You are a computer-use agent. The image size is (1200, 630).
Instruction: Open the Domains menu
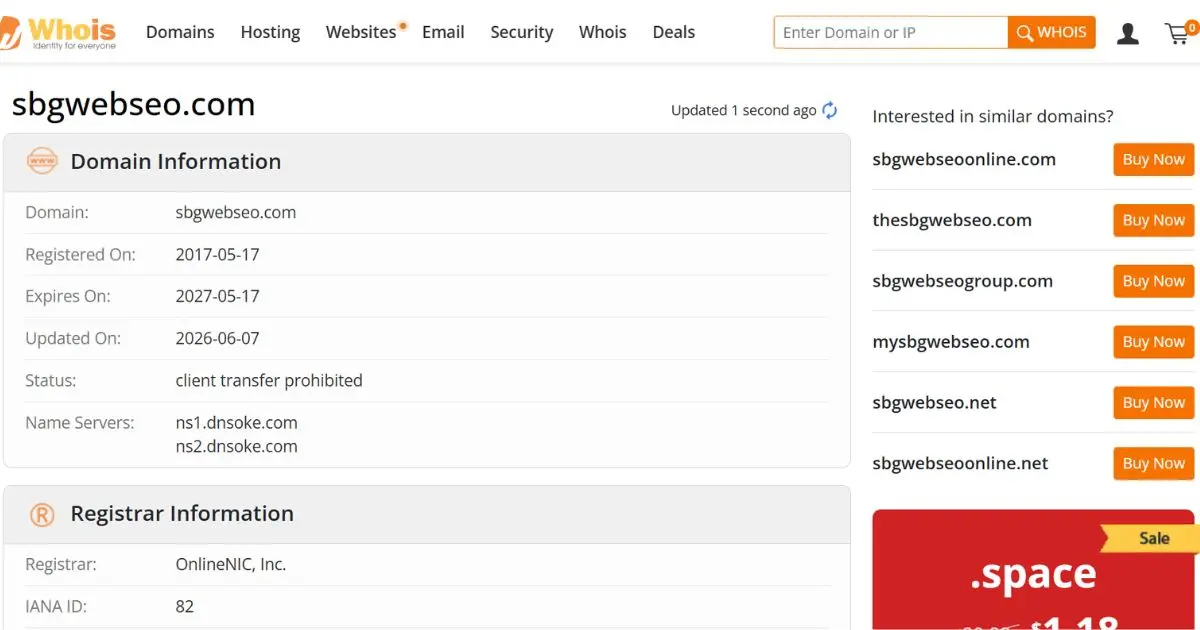pos(180,32)
